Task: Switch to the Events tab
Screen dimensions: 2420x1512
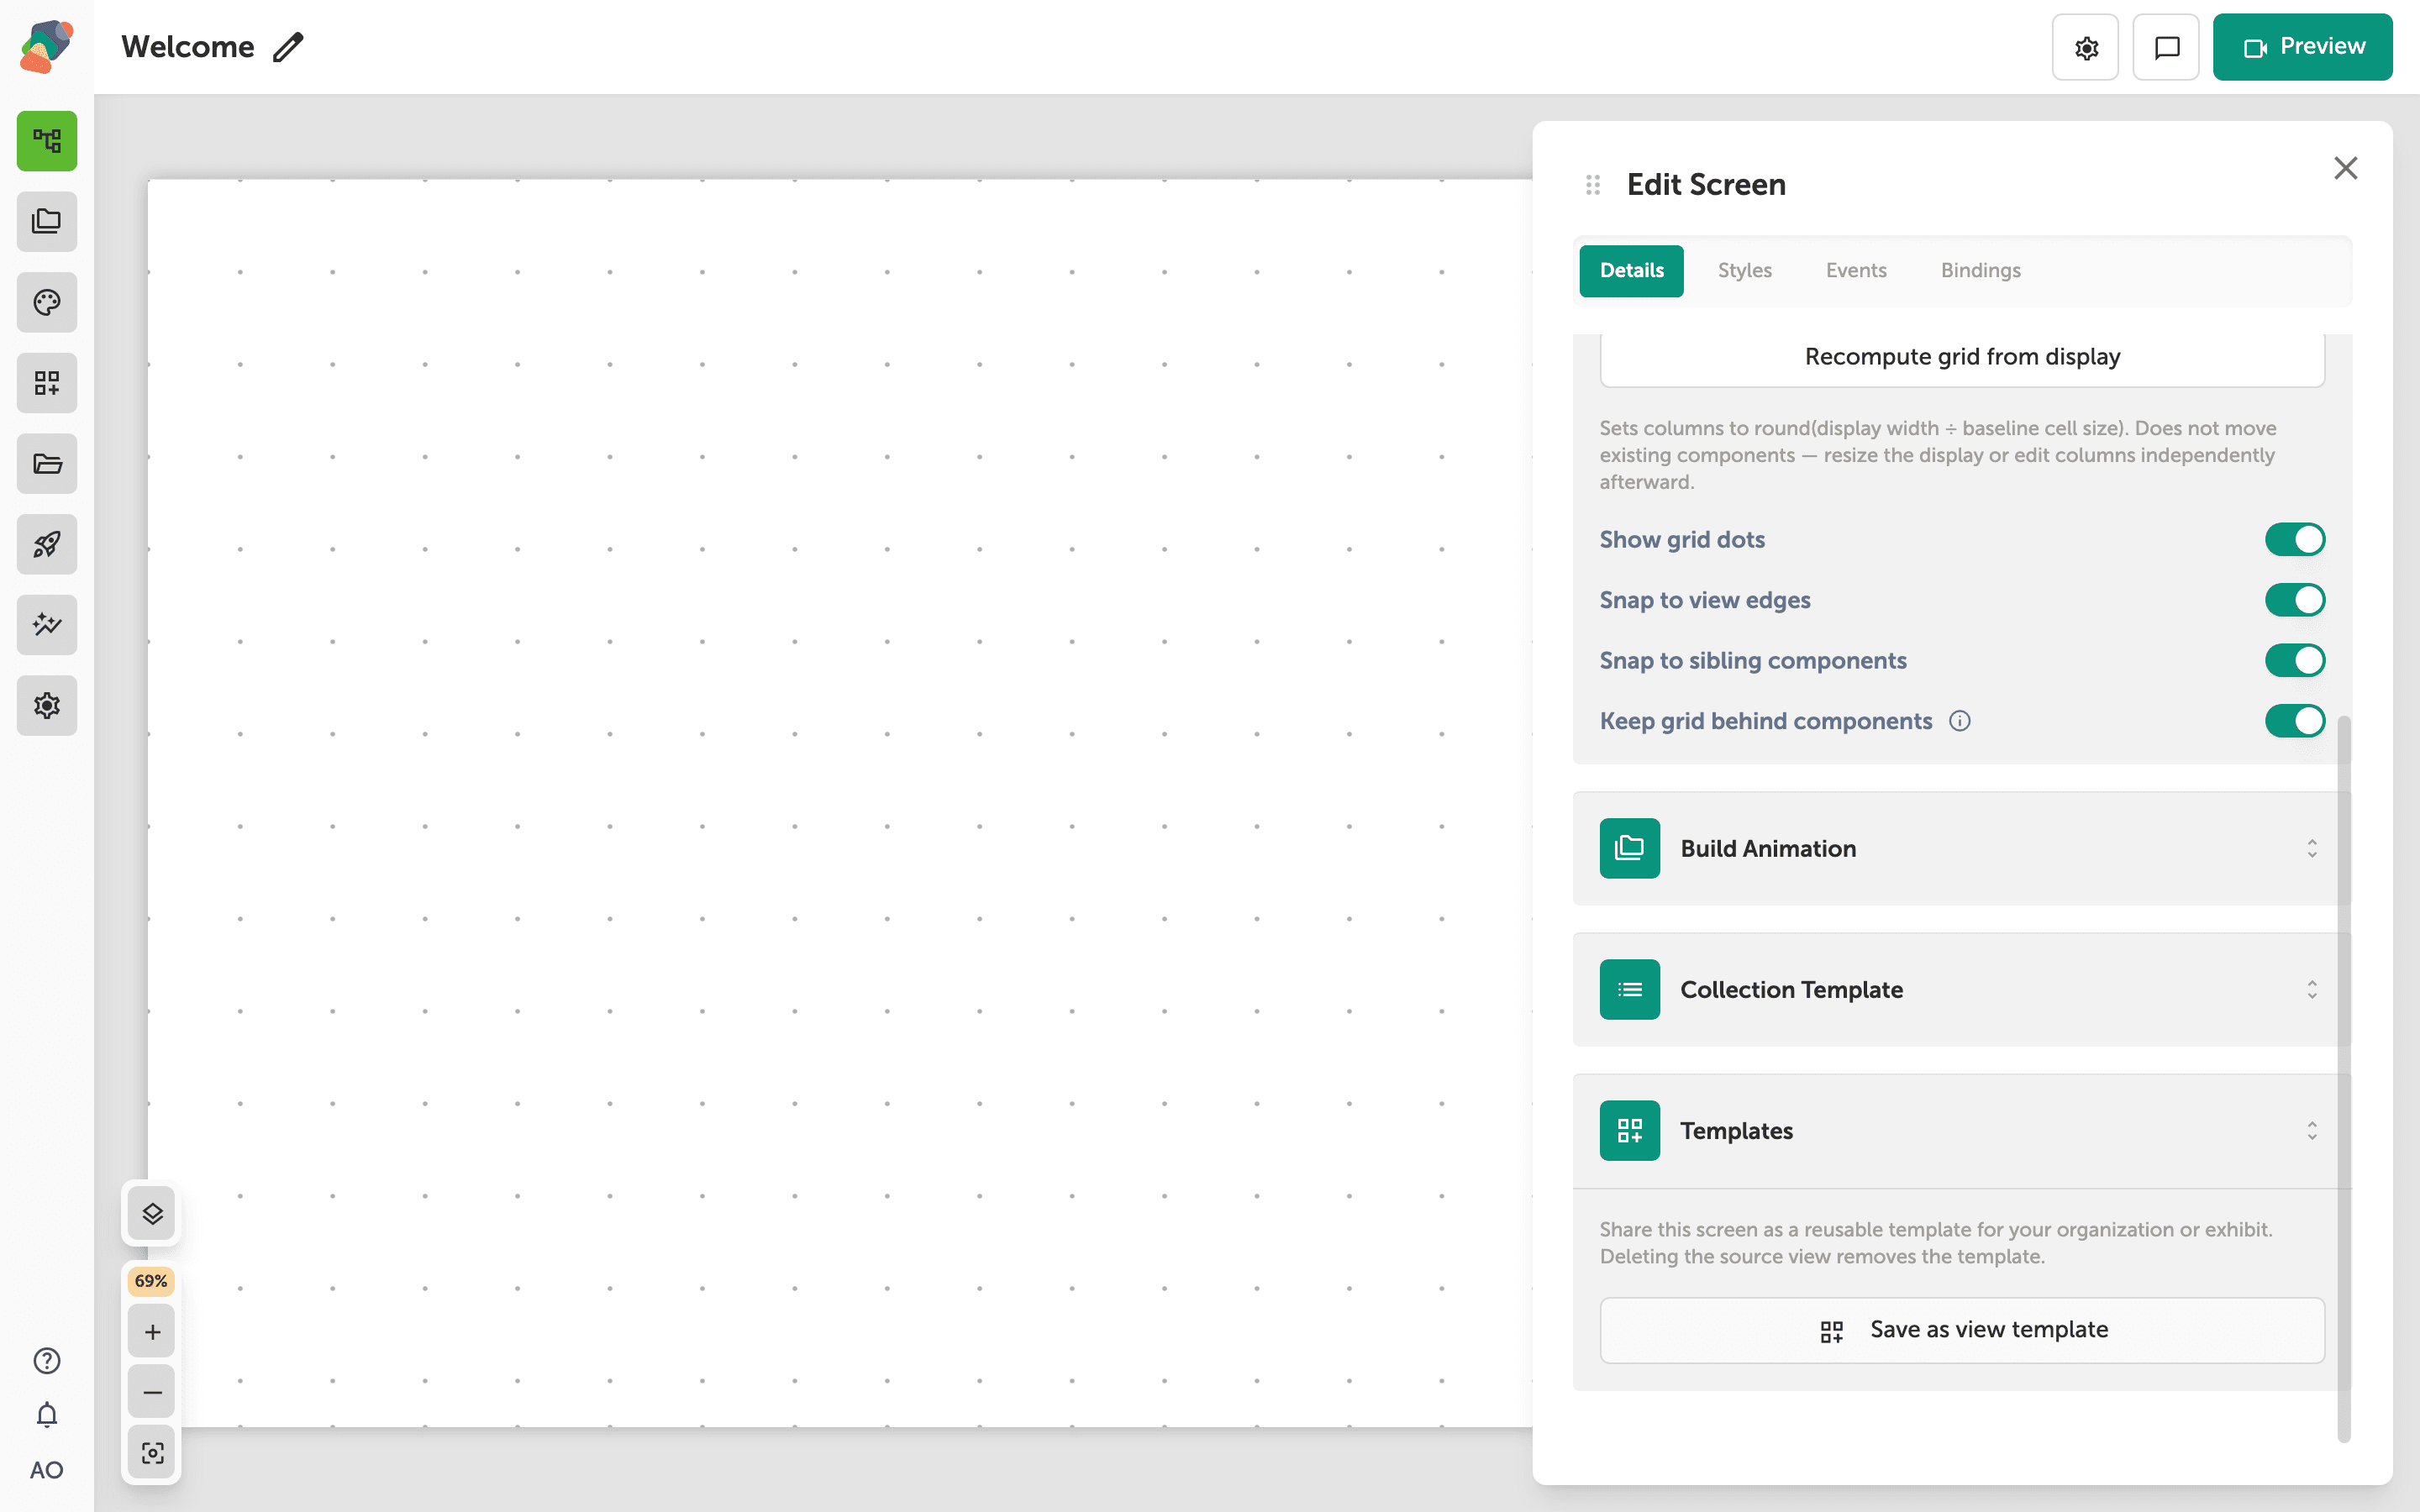Action: click(1856, 271)
